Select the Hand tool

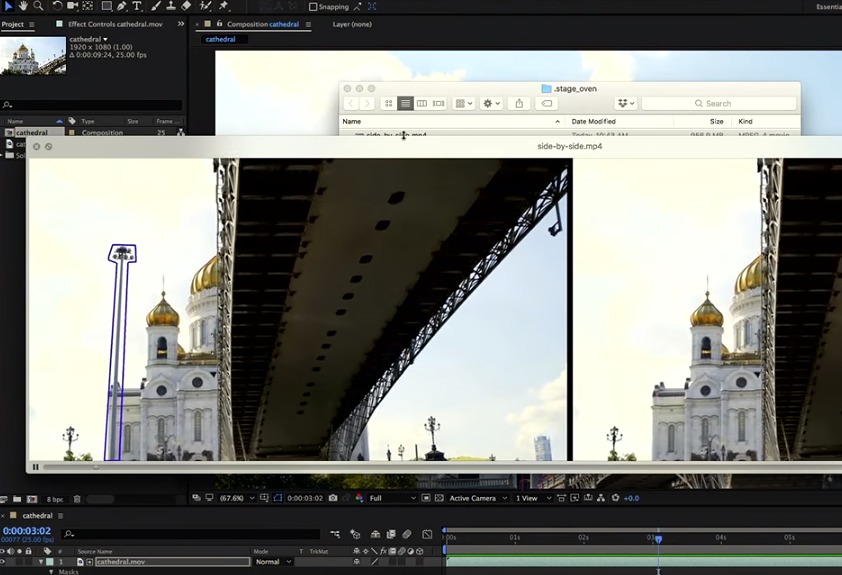[23, 6]
